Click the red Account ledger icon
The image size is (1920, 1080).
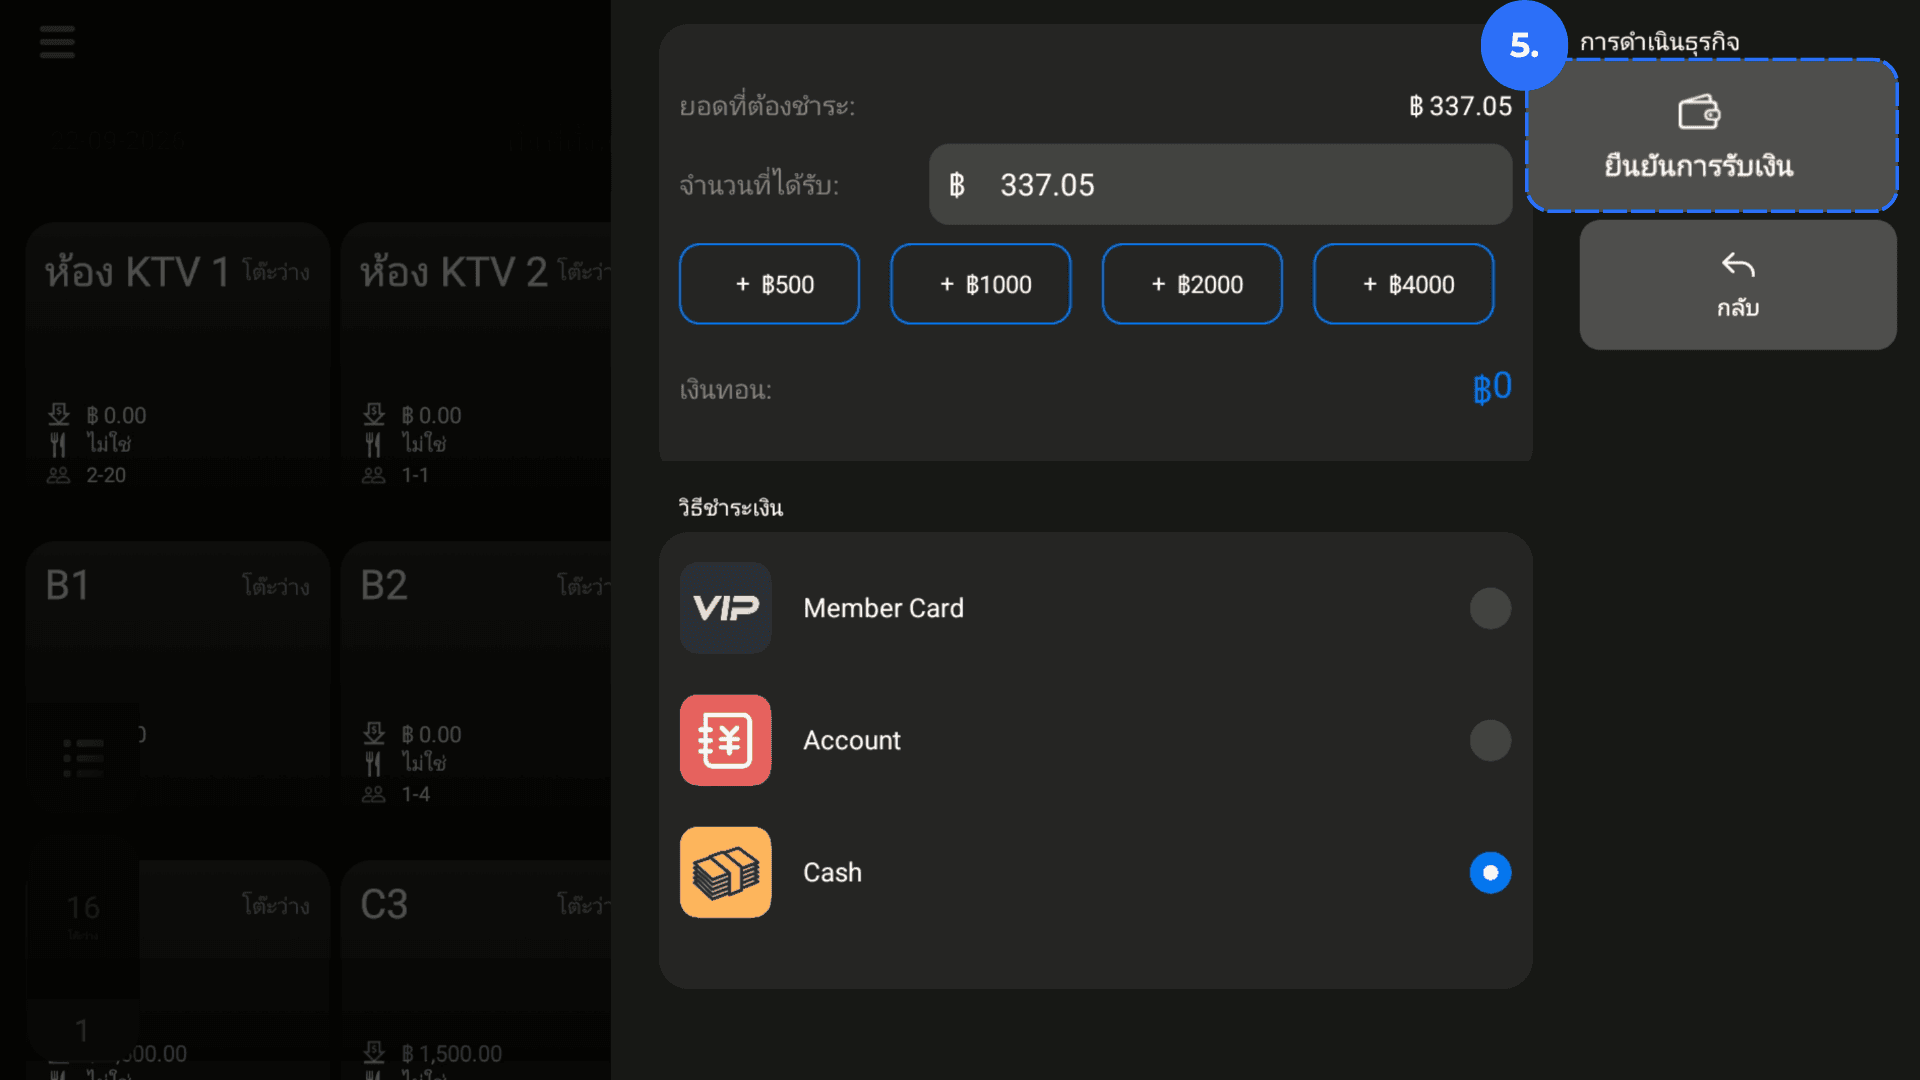pos(725,740)
